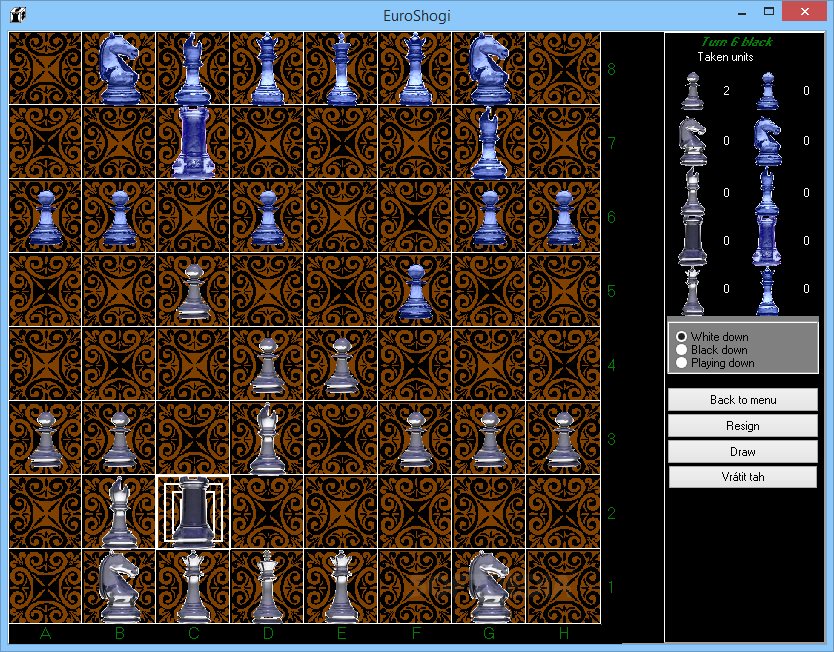Pick the white knight on B1
Screen dimensions: 834x652
tap(119, 586)
